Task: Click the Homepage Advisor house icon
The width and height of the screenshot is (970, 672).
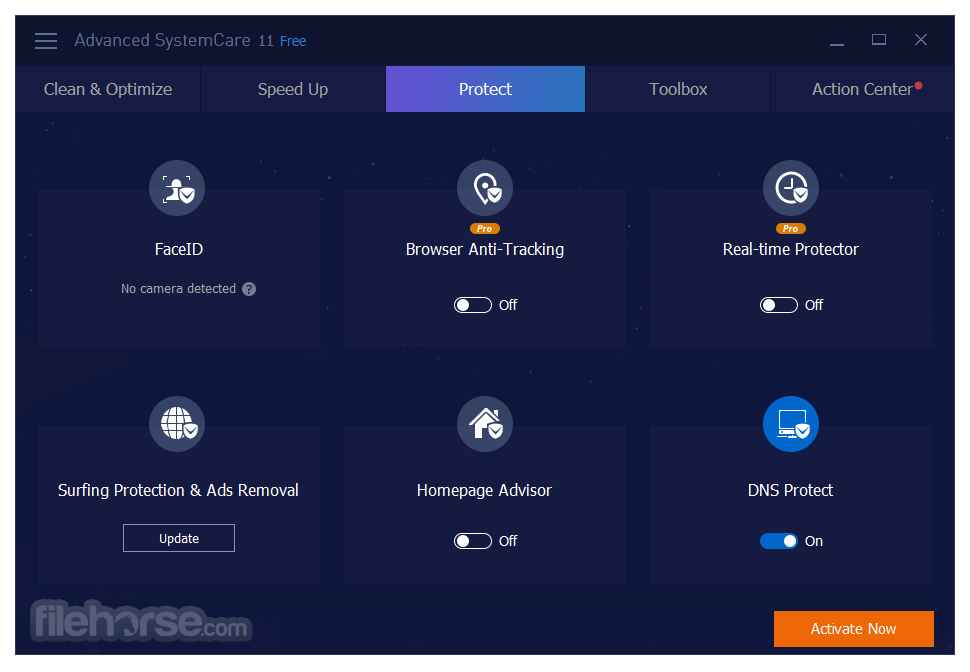Action: tap(485, 424)
